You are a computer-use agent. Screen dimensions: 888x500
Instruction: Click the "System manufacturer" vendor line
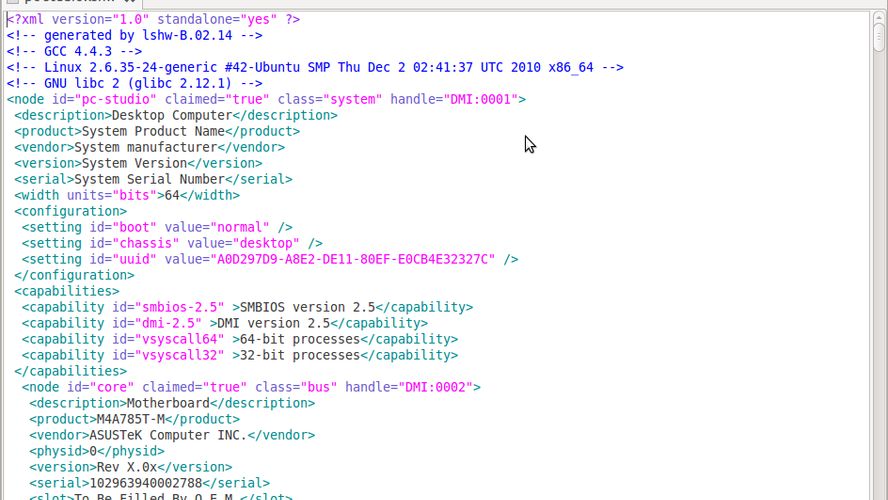150,147
